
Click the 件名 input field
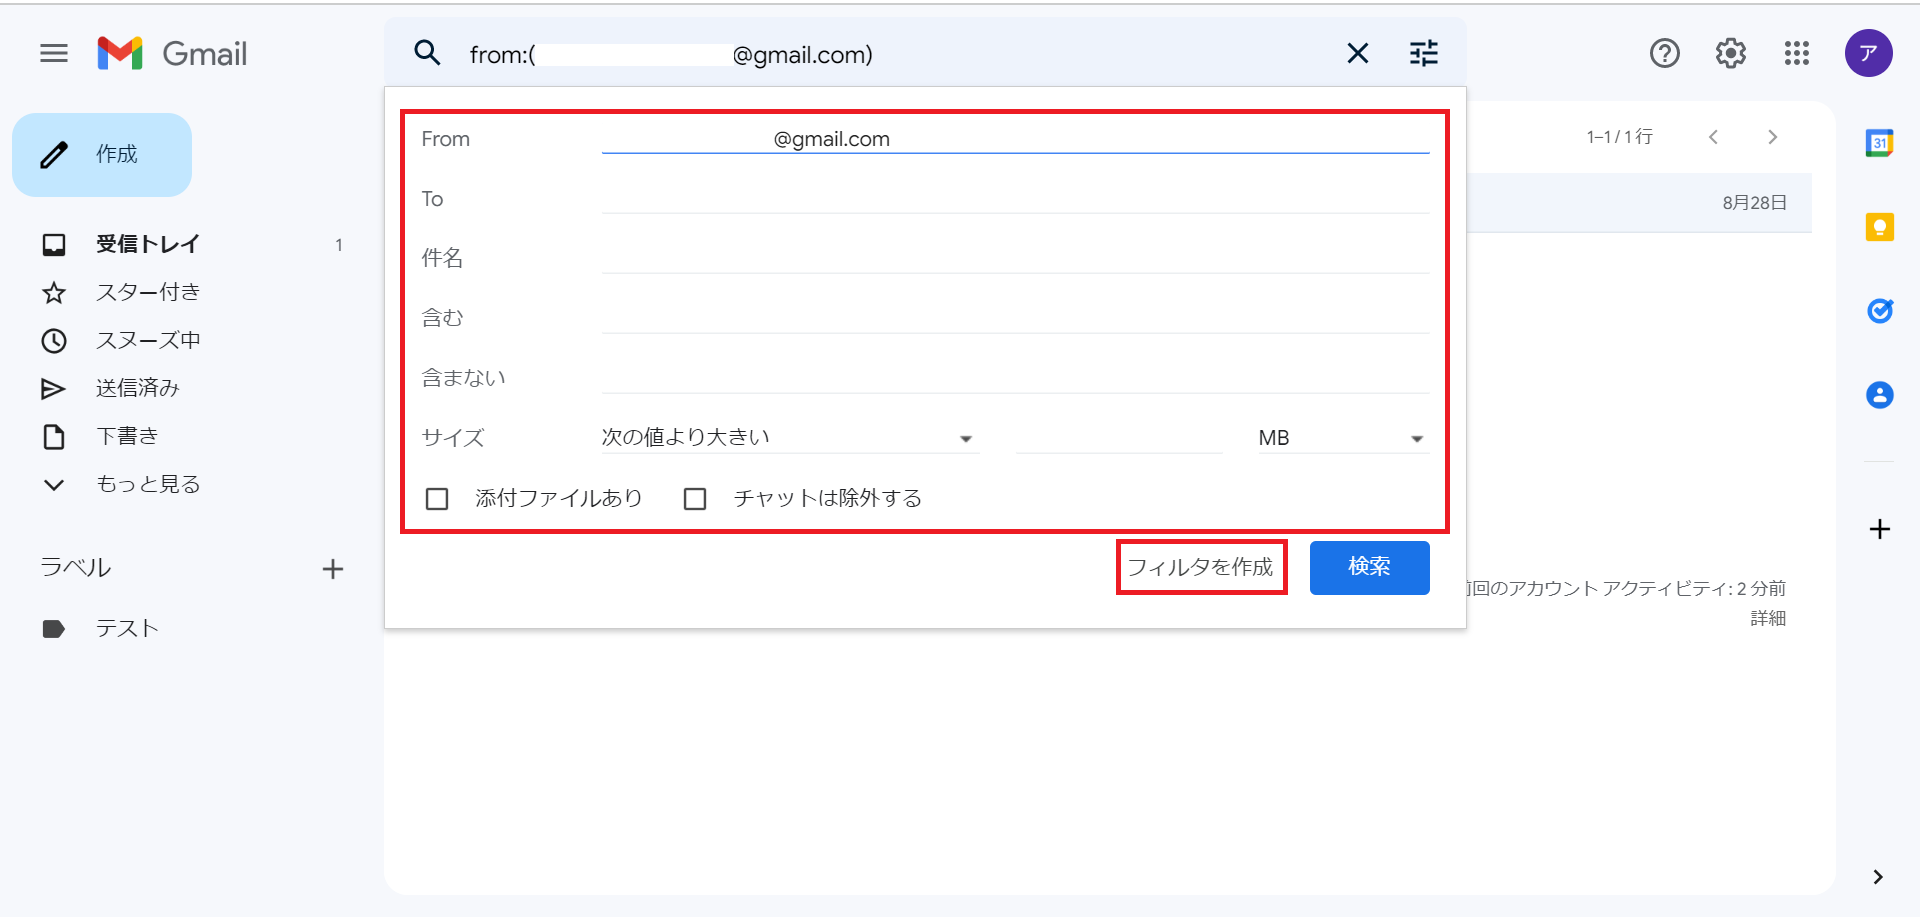point(1014,258)
